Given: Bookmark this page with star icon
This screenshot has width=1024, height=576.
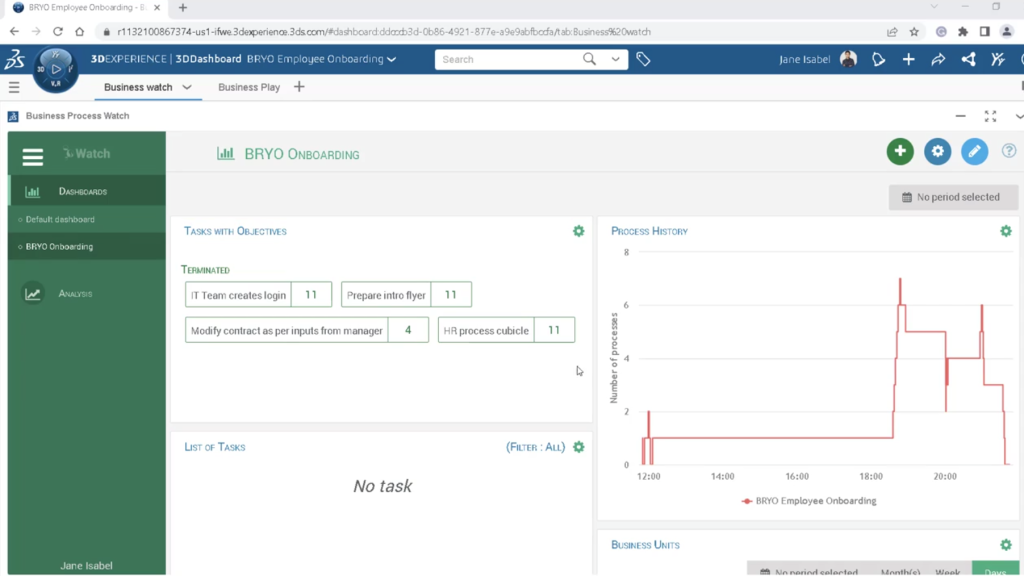Looking at the screenshot, I should click(x=914, y=31).
